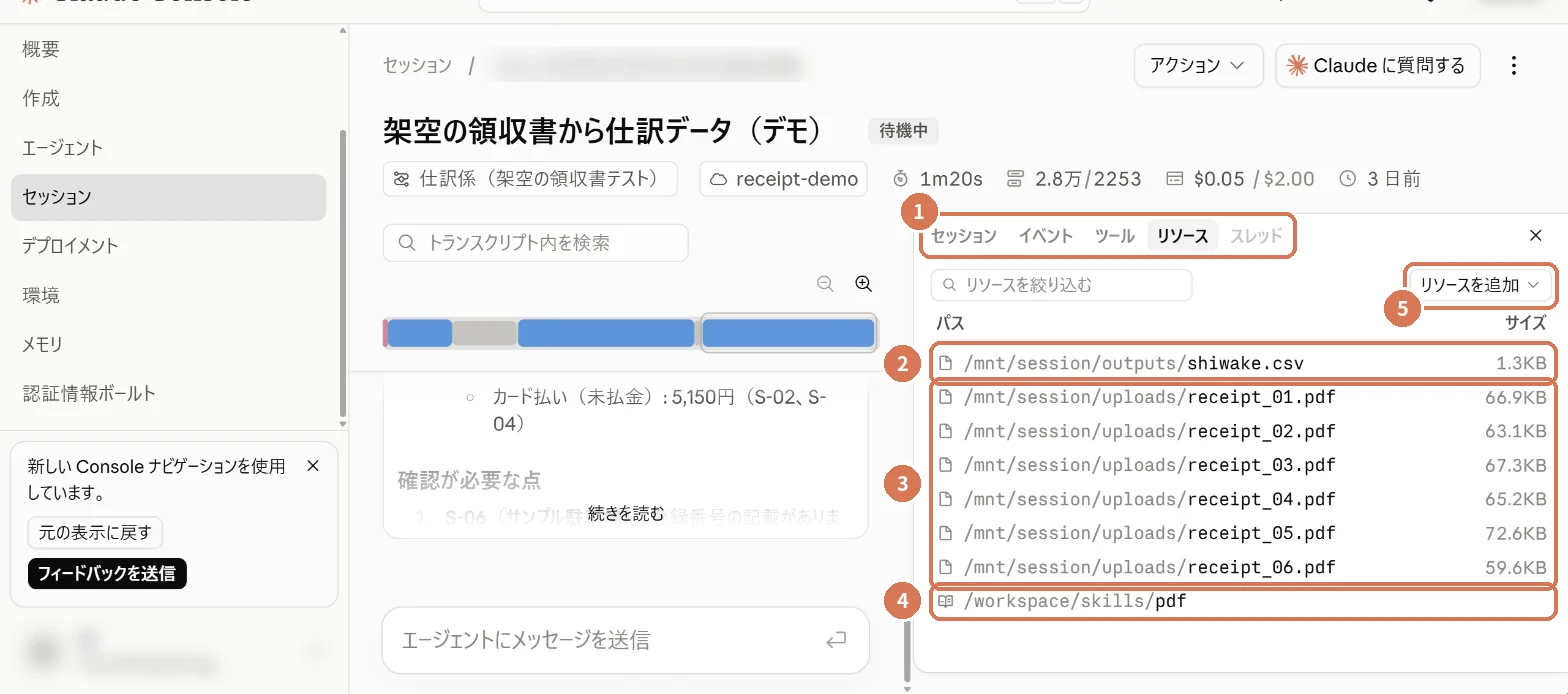
Task: Zoom out the transcript timeline
Action: point(825,284)
